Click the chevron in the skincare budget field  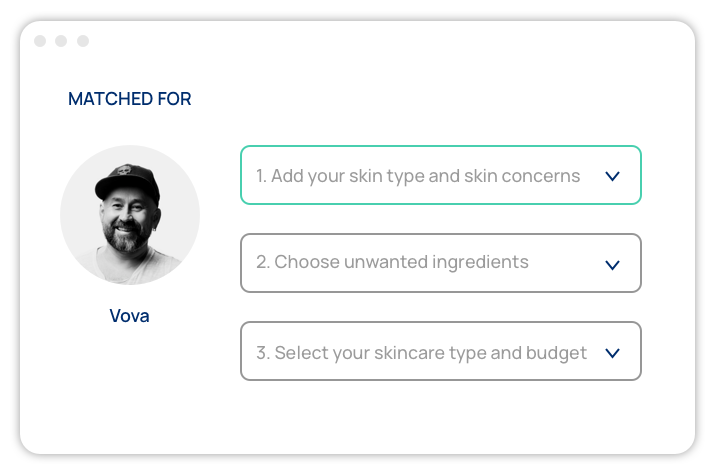(x=613, y=352)
